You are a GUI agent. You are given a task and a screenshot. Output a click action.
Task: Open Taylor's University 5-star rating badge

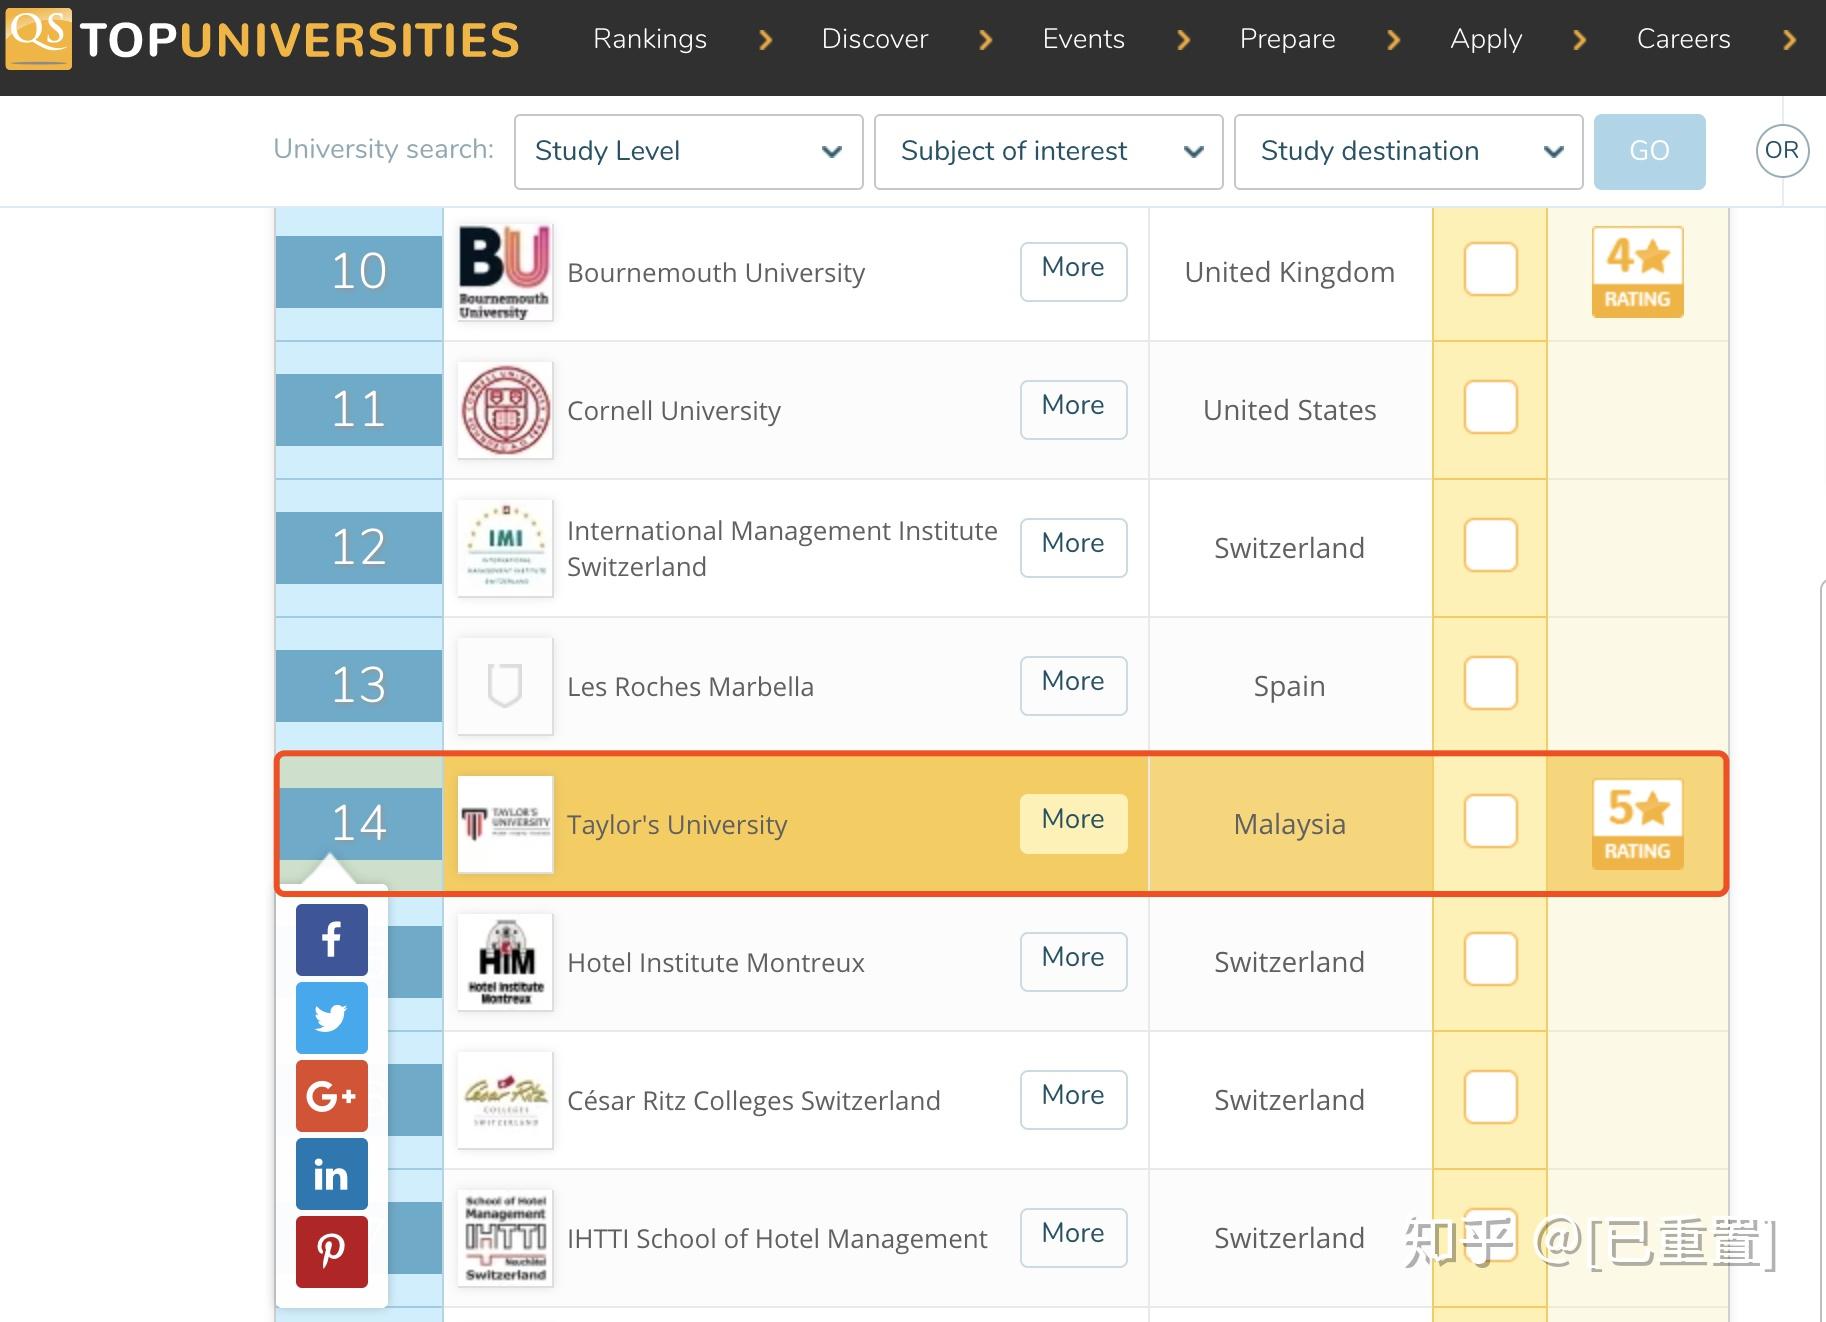tap(1638, 824)
